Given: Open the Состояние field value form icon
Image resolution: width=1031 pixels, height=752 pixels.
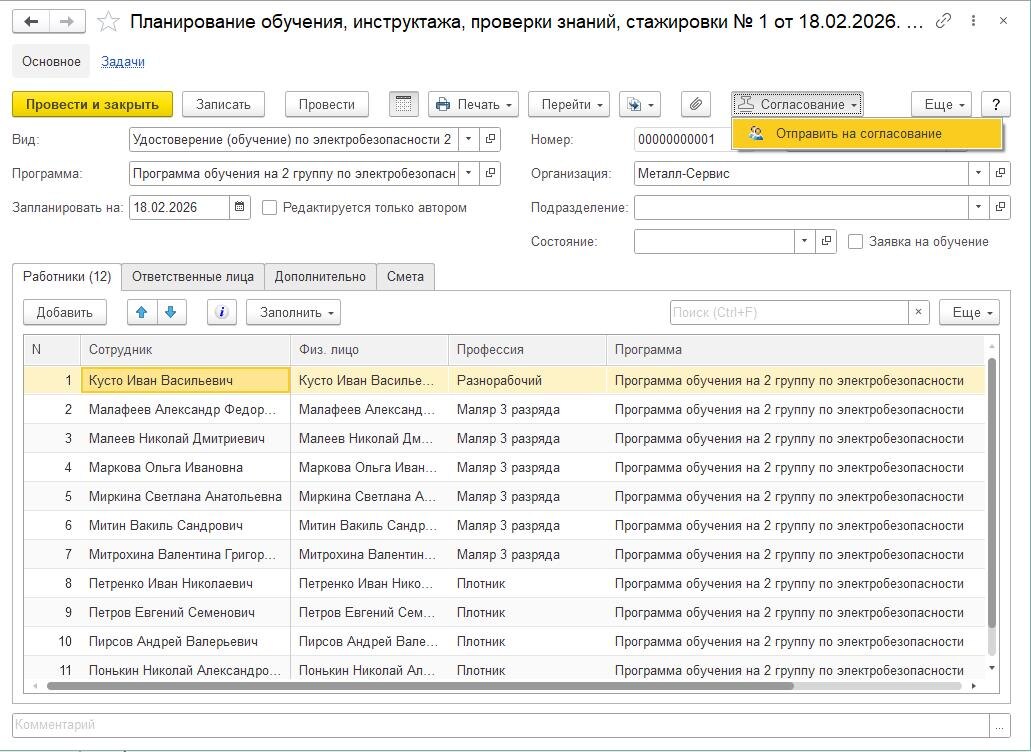Looking at the screenshot, I should click(826, 241).
